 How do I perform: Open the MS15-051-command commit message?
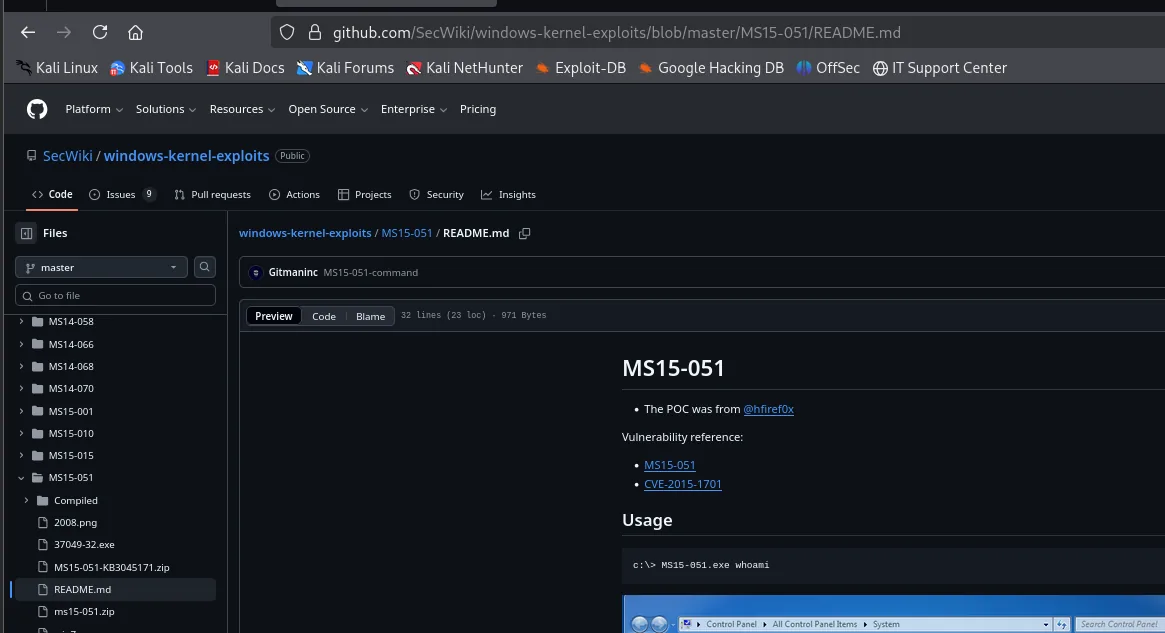[371, 273]
